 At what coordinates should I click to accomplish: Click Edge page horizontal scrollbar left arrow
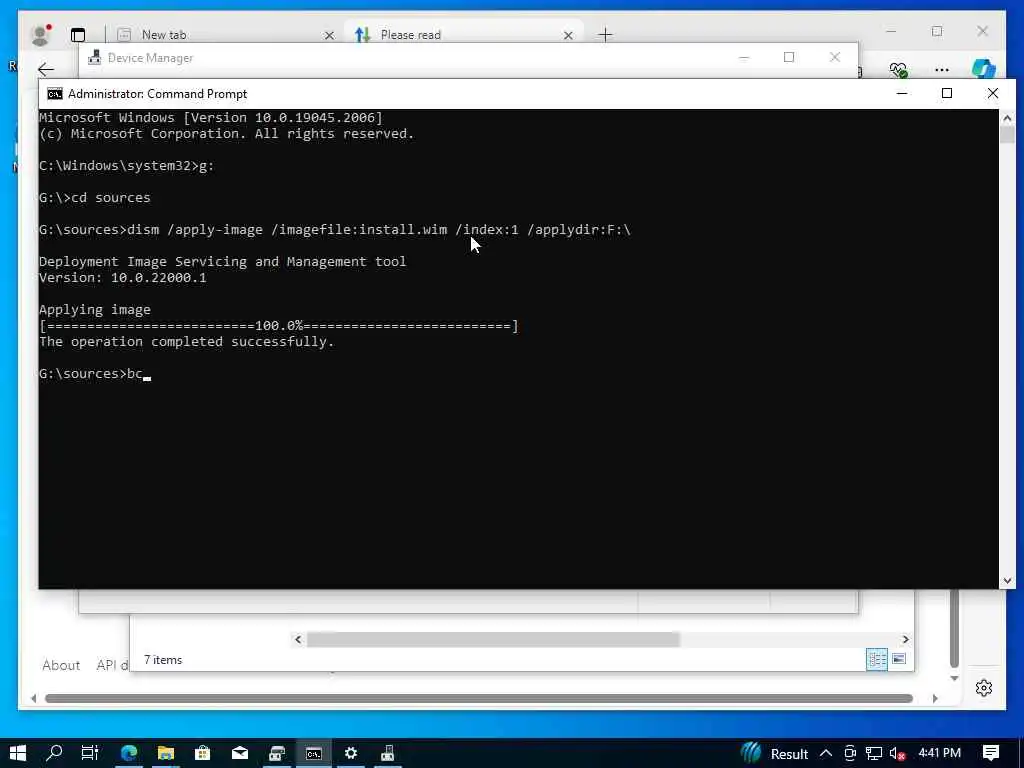33,698
